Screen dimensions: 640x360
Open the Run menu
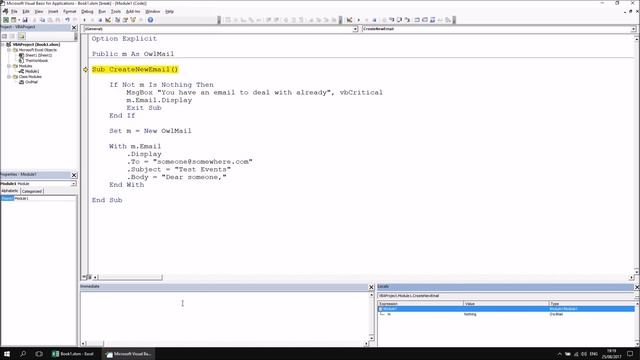pos(102,11)
